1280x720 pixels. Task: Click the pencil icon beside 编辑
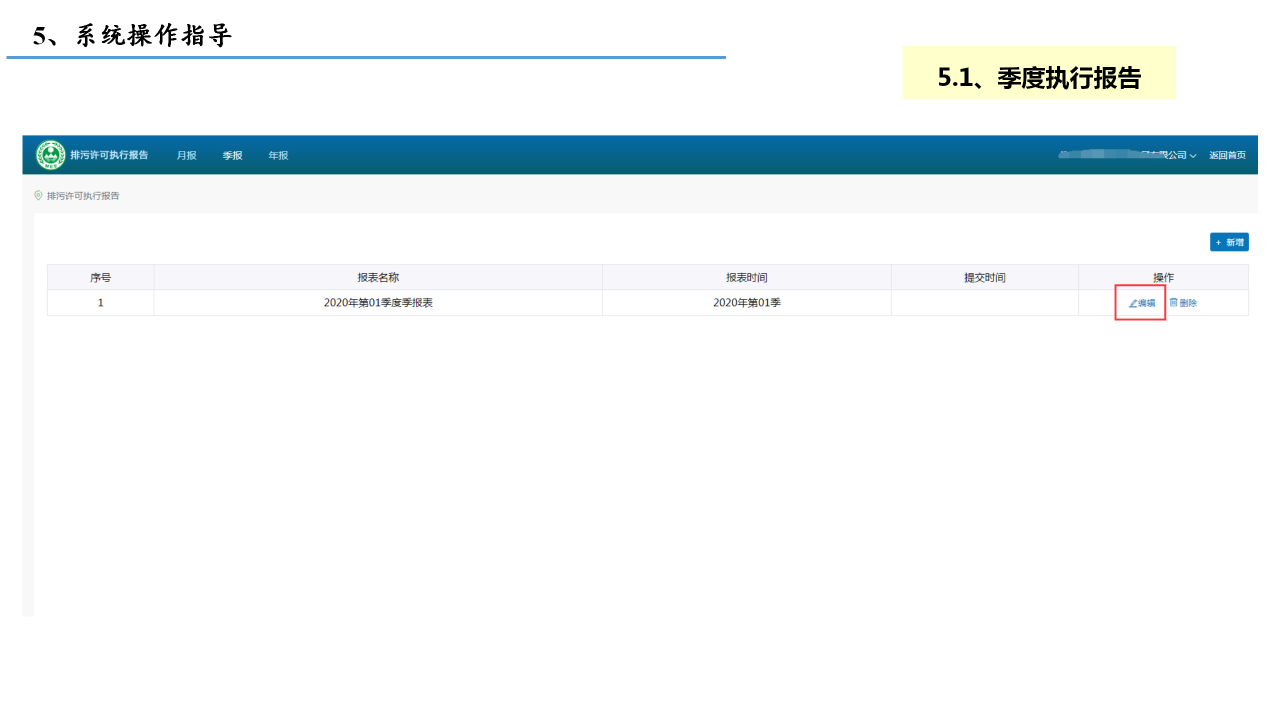(x=1133, y=303)
